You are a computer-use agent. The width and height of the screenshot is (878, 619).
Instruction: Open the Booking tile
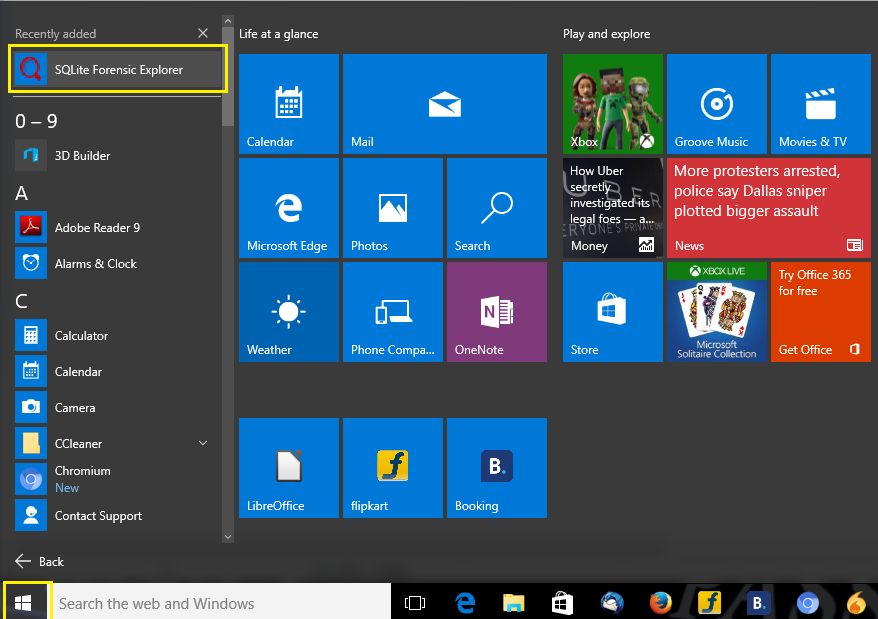(x=497, y=468)
